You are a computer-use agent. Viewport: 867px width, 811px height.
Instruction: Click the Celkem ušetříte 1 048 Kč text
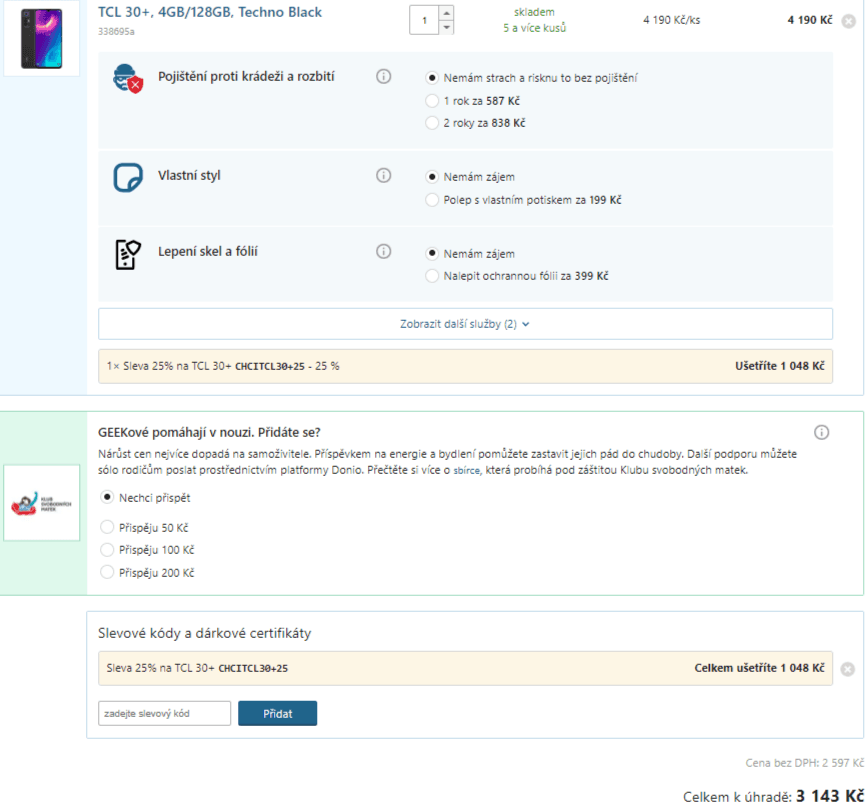click(759, 668)
